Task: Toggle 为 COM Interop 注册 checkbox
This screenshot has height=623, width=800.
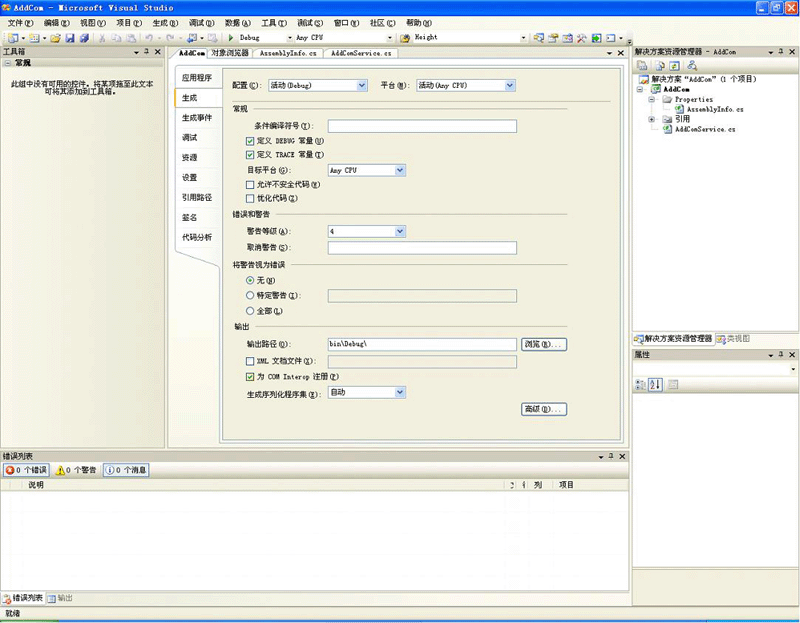Action: point(250,377)
